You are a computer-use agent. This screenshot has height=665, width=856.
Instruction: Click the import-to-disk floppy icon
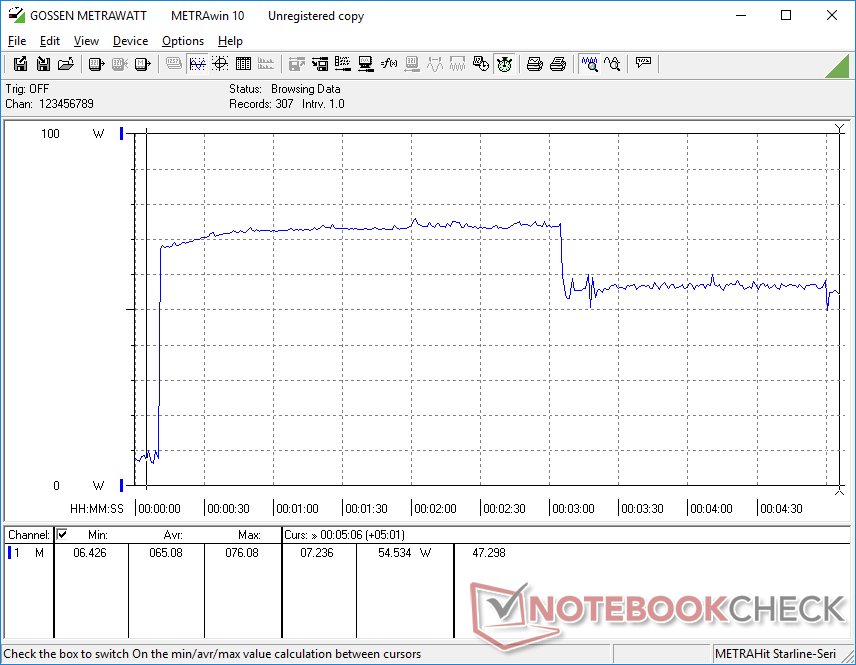point(43,64)
